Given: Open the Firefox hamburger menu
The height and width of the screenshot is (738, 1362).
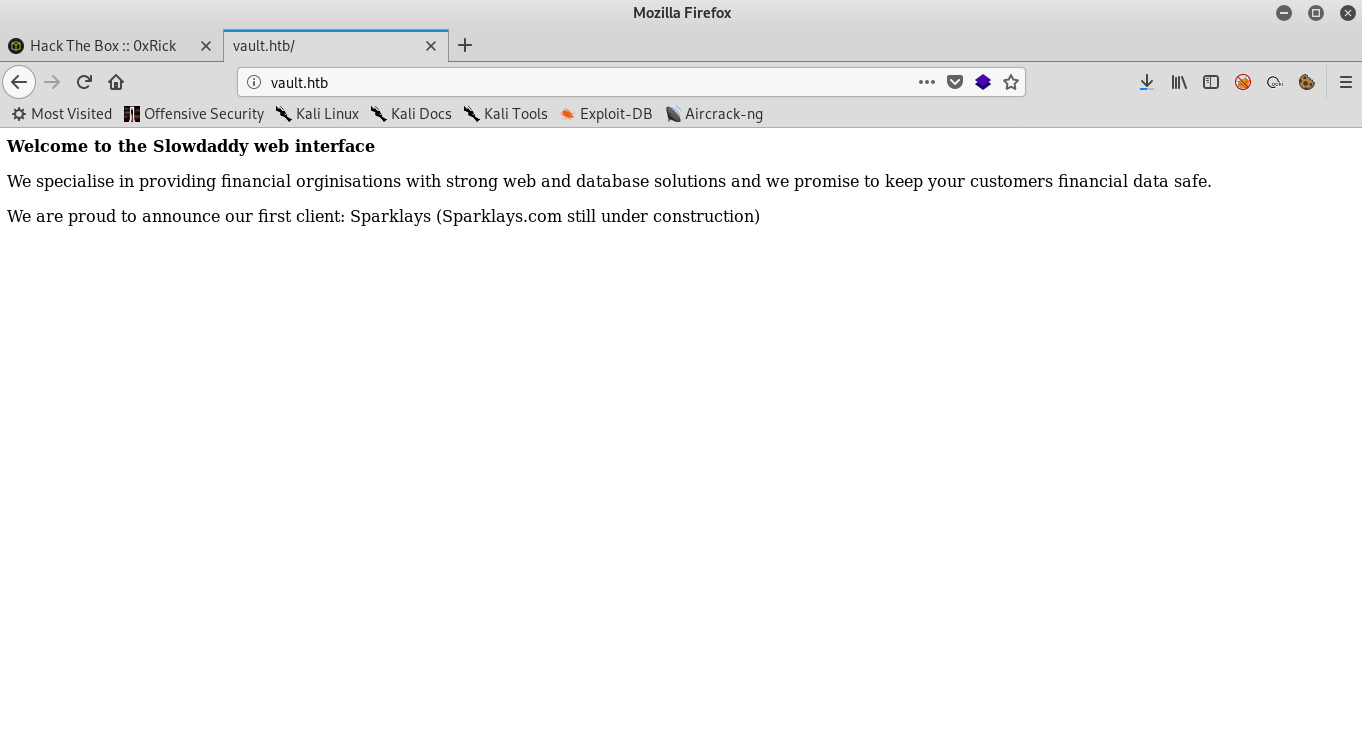Looking at the screenshot, I should pos(1345,82).
